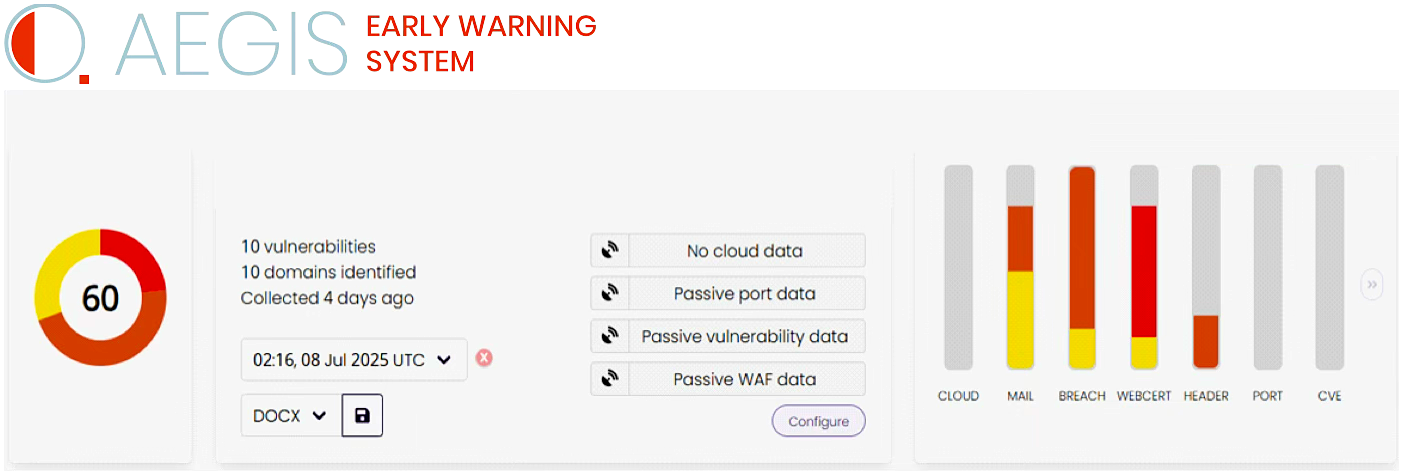Expand more categories with double-chevron arrow
The height and width of the screenshot is (475, 1409).
(x=1372, y=285)
